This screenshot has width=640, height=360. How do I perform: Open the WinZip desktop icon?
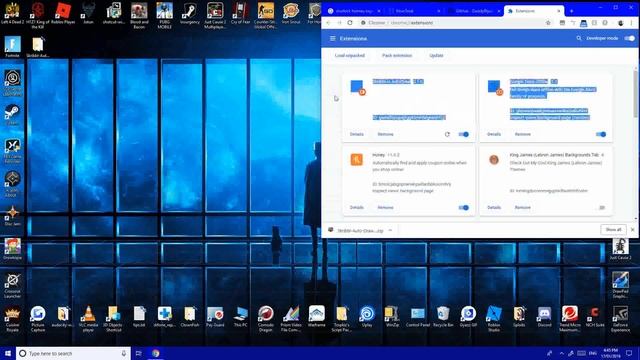pyautogui.click(x=392, y=316)
